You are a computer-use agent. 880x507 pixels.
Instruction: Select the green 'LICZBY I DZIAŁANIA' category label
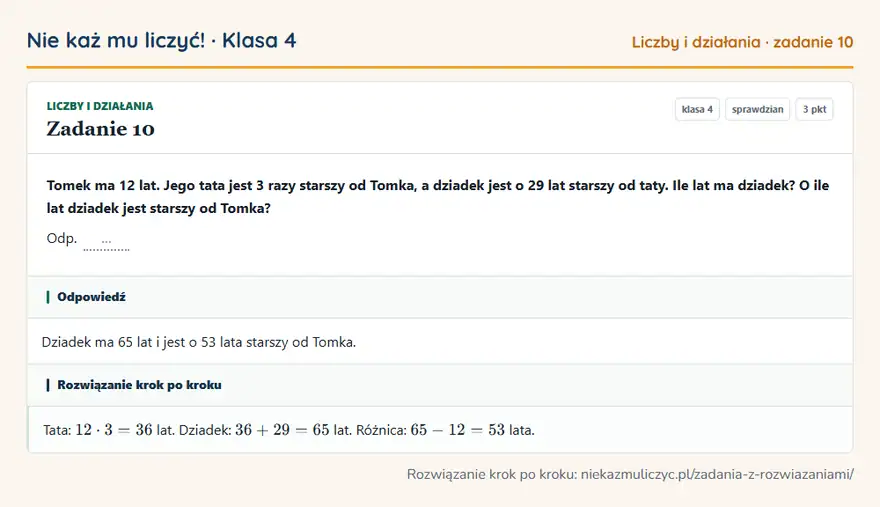point(100,106)
